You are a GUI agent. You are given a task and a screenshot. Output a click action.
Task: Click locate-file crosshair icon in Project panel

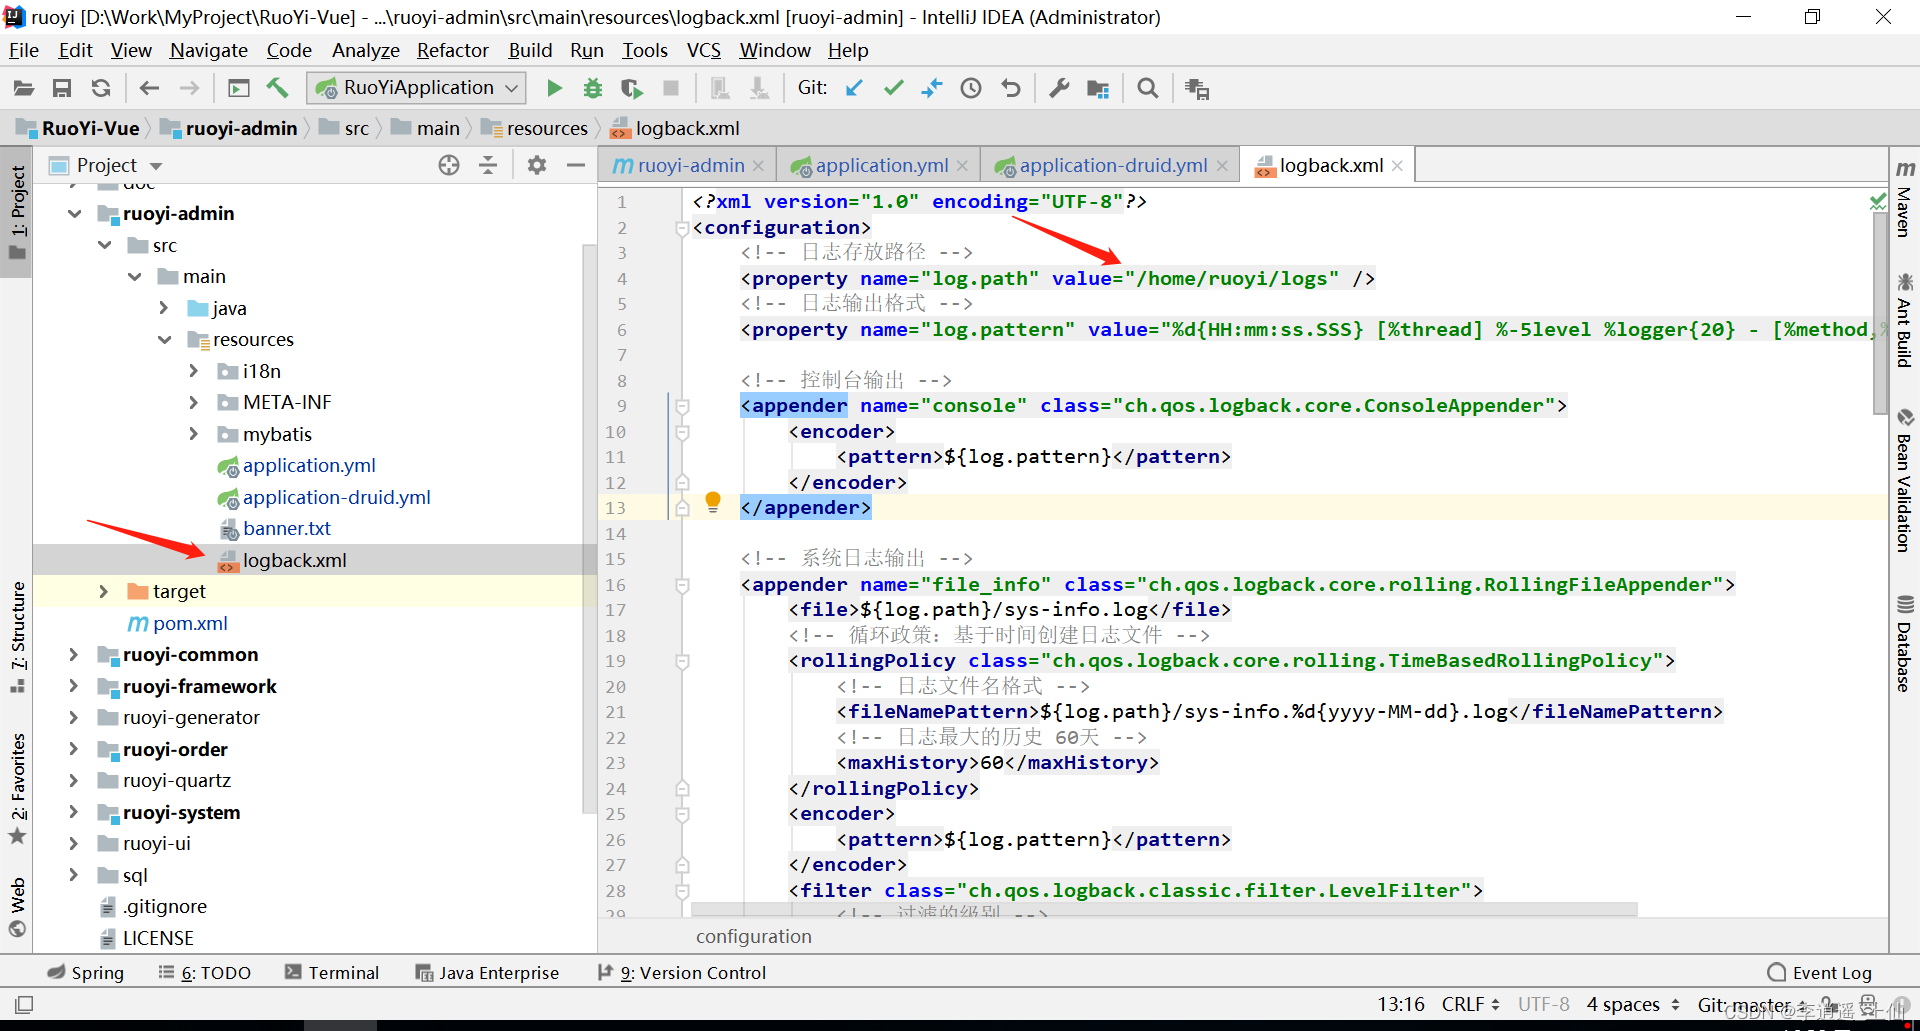point(449,165)
